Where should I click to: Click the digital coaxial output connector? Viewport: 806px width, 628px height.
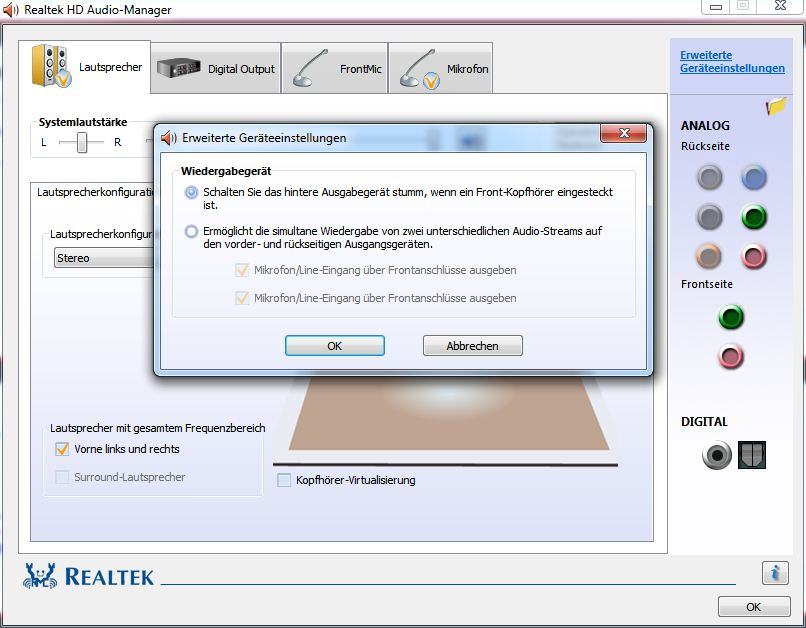[717, 455]
